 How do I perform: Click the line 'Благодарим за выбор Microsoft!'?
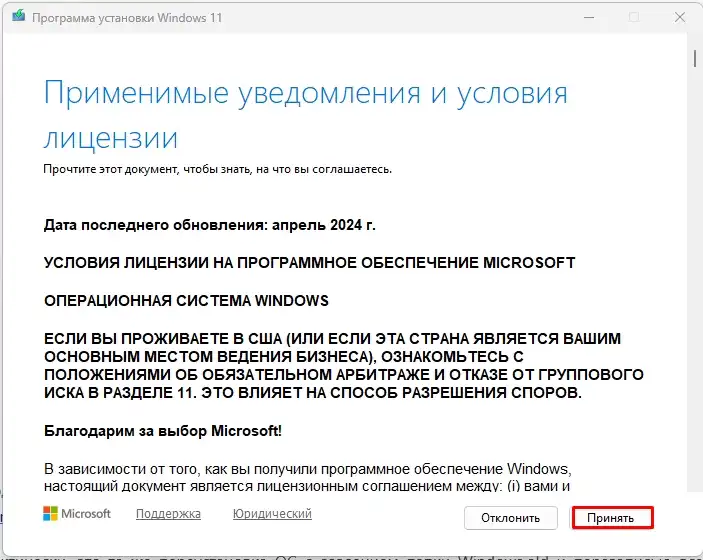point(163,431)
